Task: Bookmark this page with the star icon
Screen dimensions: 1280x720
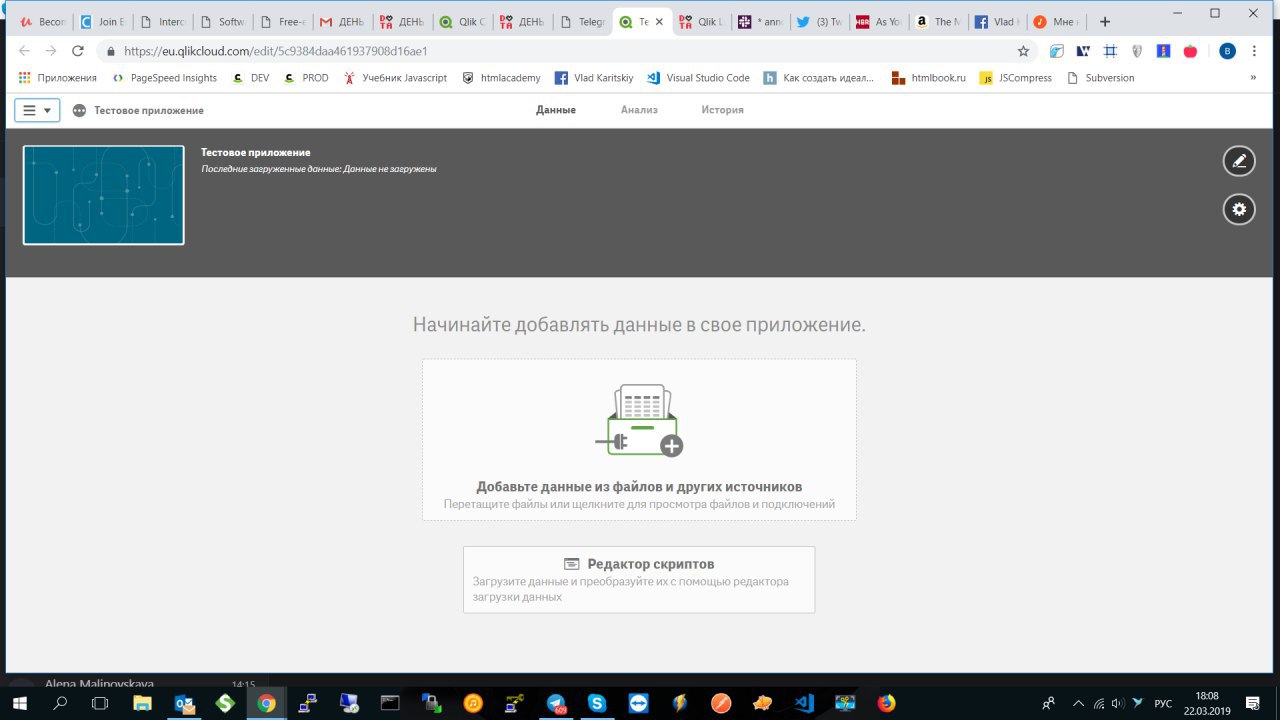Action: tap(1023, 51)
